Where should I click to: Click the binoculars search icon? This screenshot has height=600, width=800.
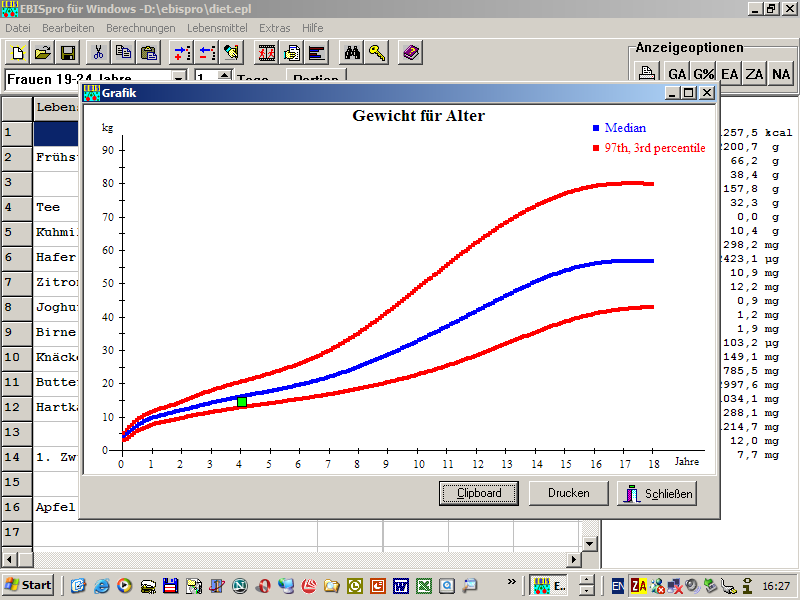352,53
